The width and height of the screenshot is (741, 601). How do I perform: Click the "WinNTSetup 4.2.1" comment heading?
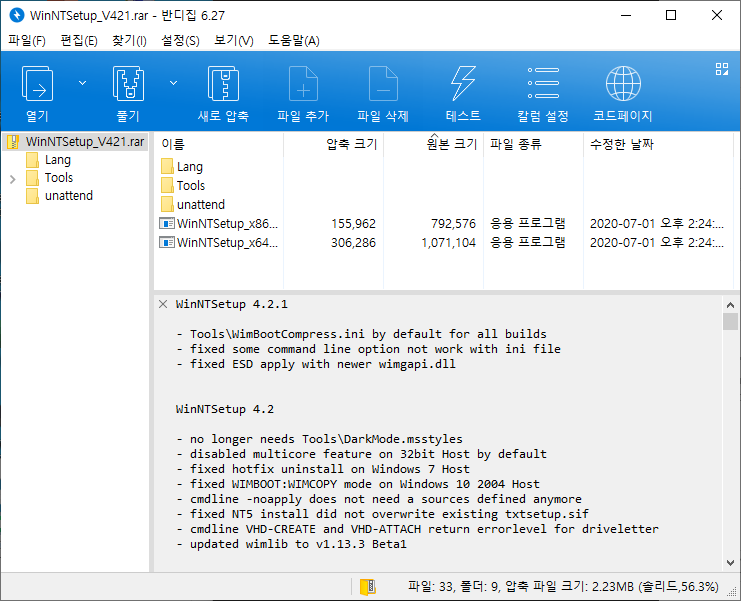pos(232,304)
